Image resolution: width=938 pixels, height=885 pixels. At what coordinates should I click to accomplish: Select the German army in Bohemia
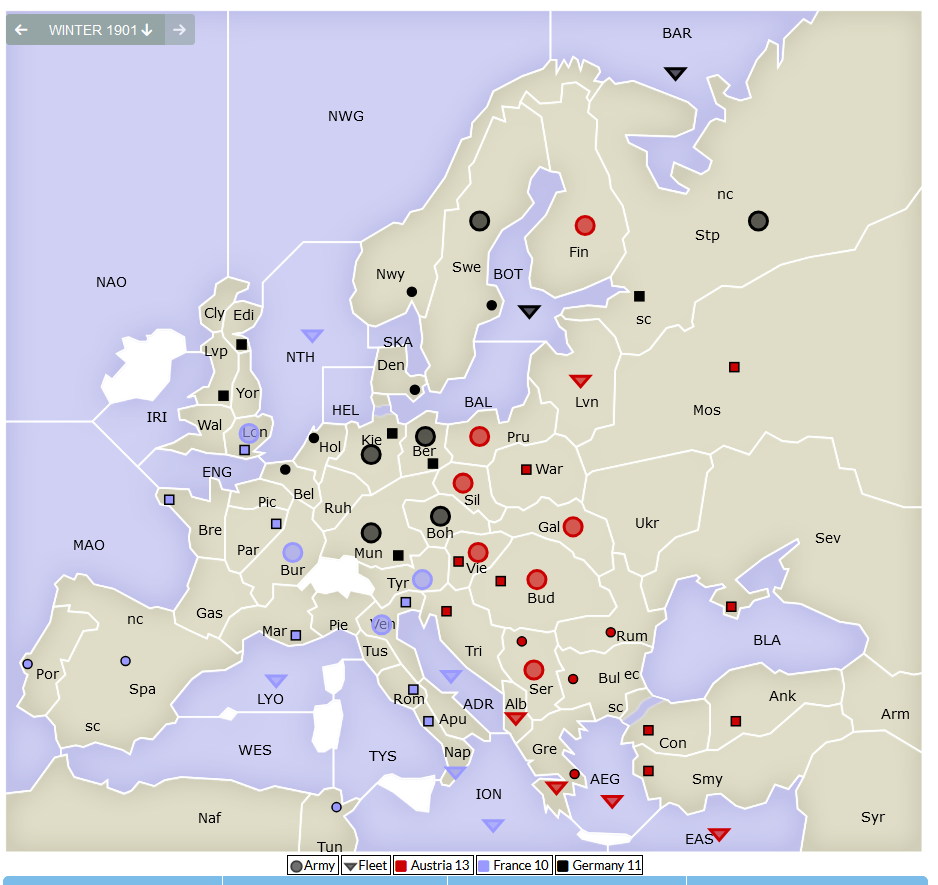pyautogui.click(x=440, y=516)
